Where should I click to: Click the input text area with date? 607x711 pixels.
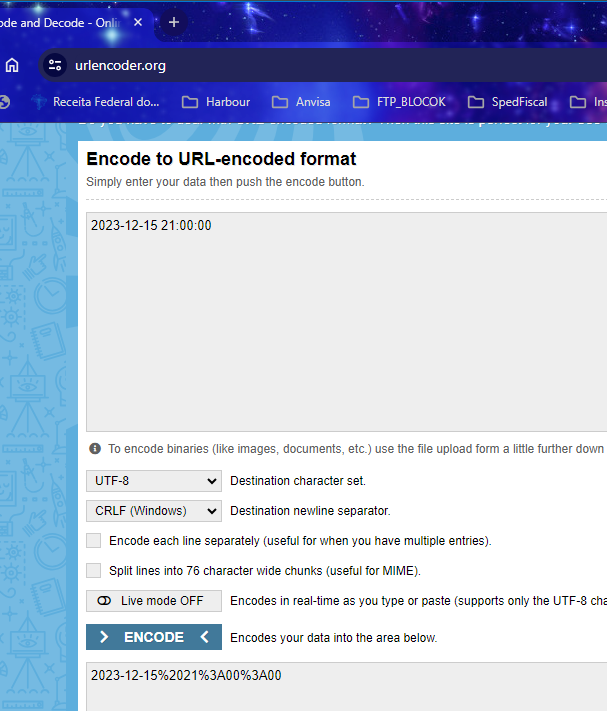tap(346, 321)
